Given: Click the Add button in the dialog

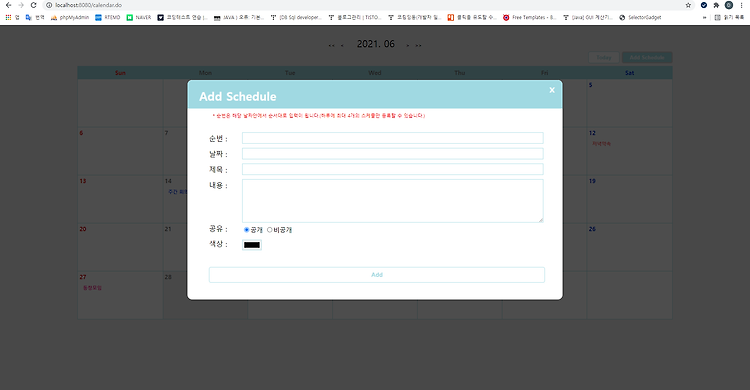Looking at the screenshot, I should coord(377,275).
